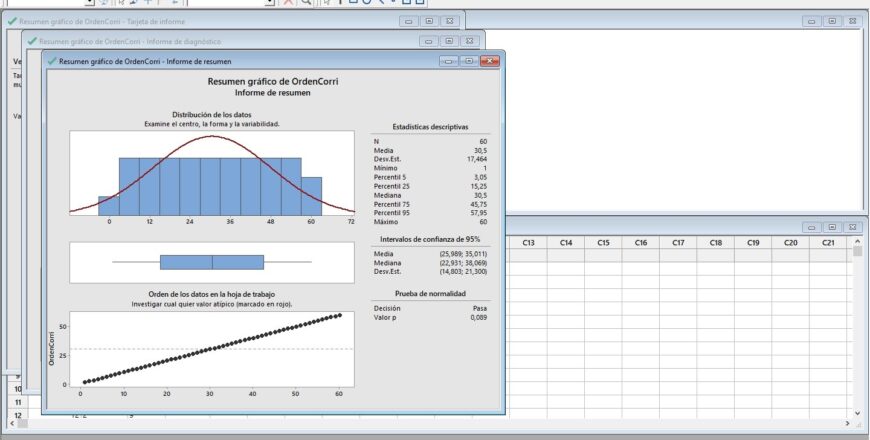Select column header C19
Viewport: 870px width, 440px height.
(x=753, y=242)
